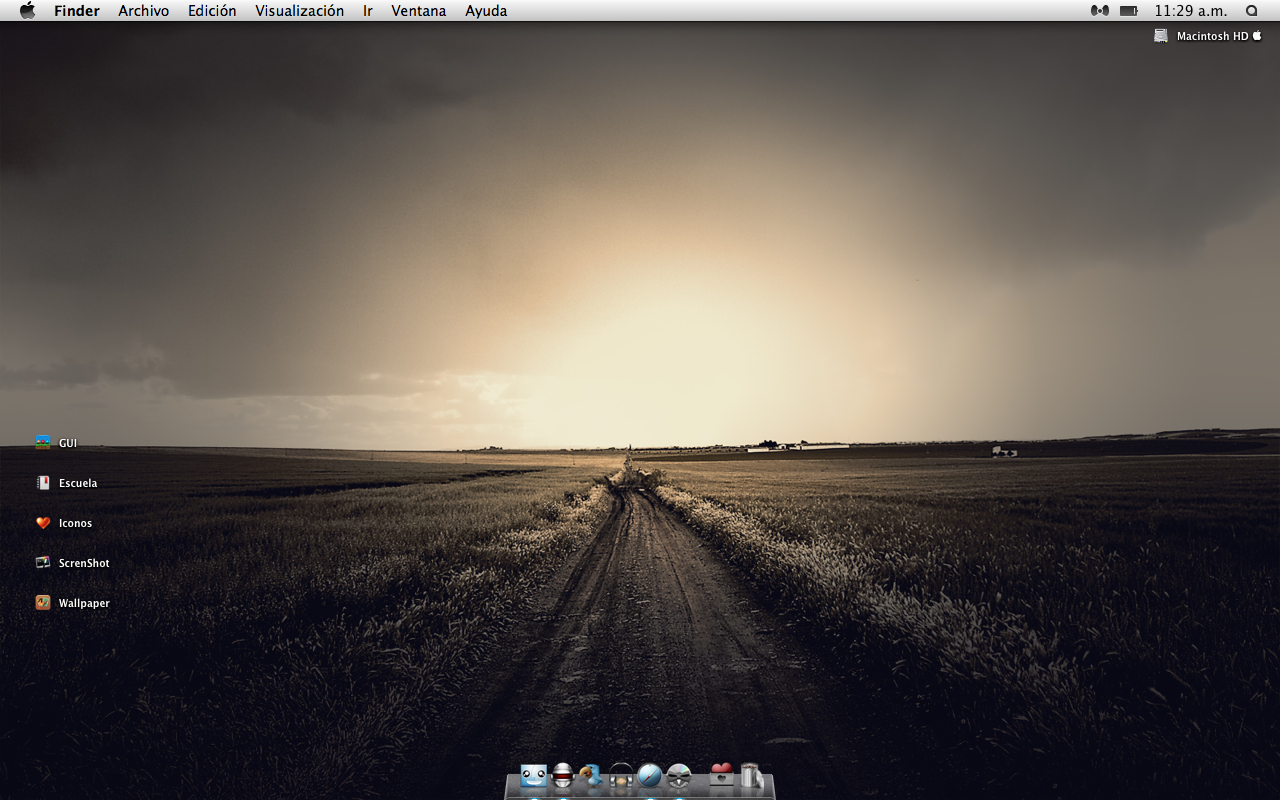Open the Trash can in dock
Image resolution: width=1280 pixels, height=800 pixels.
[x=751, y=776]
